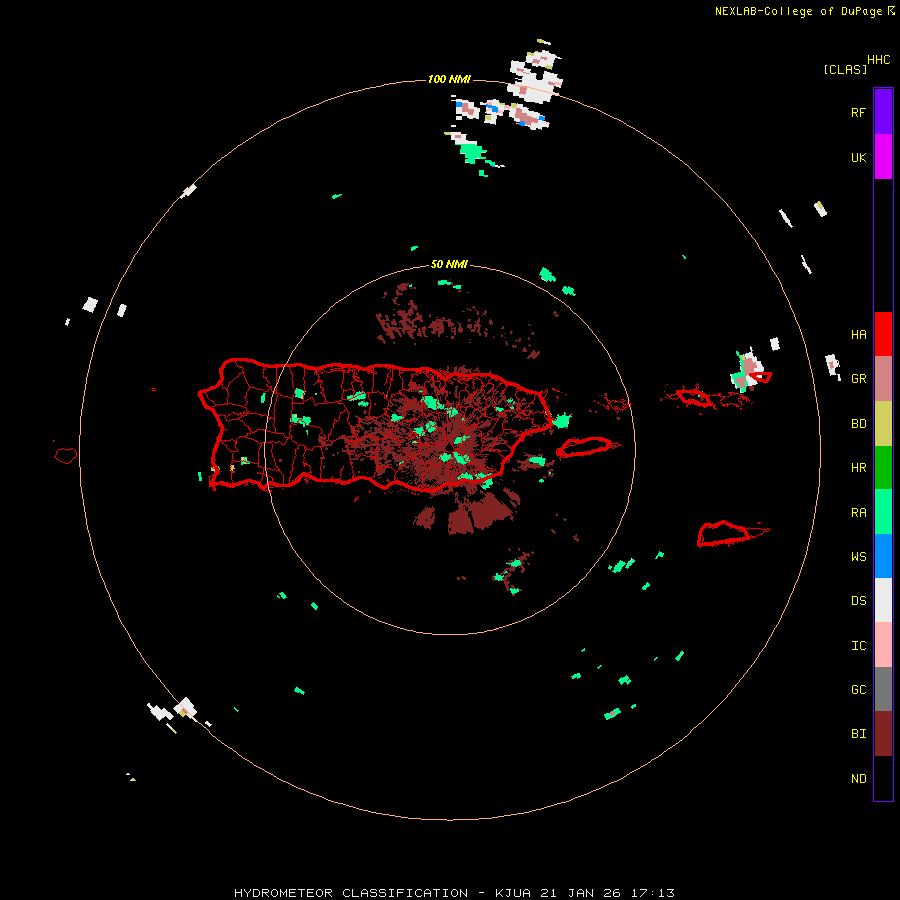Pick the HR dark green legend swatch
Image resolution: width=900 pixels, height=900 pixels.
coord(883,467)
